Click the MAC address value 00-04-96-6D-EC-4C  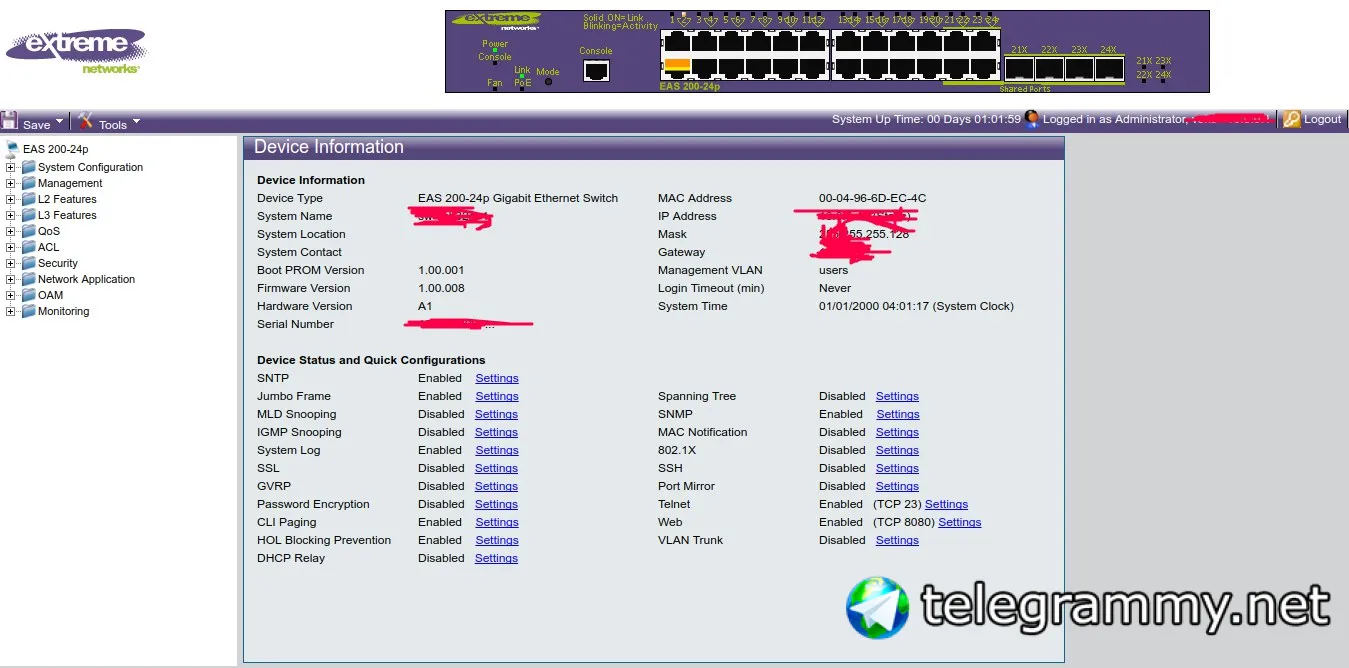[x=872, y=198]
